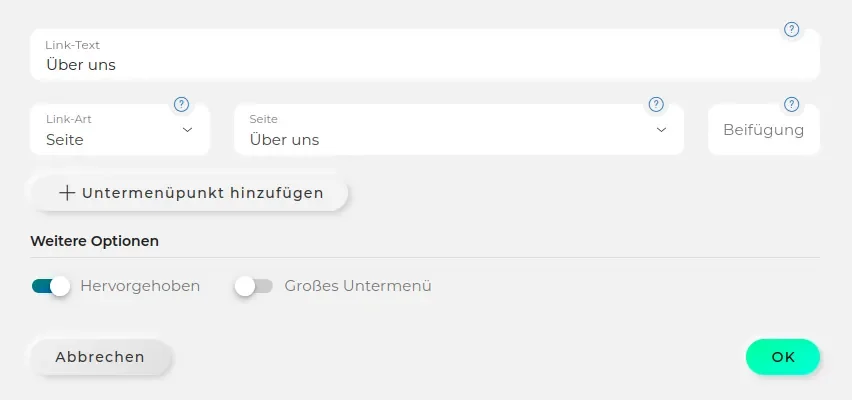
Task: Show the Link-Art help tooltip icon
Action: (181, 104)
